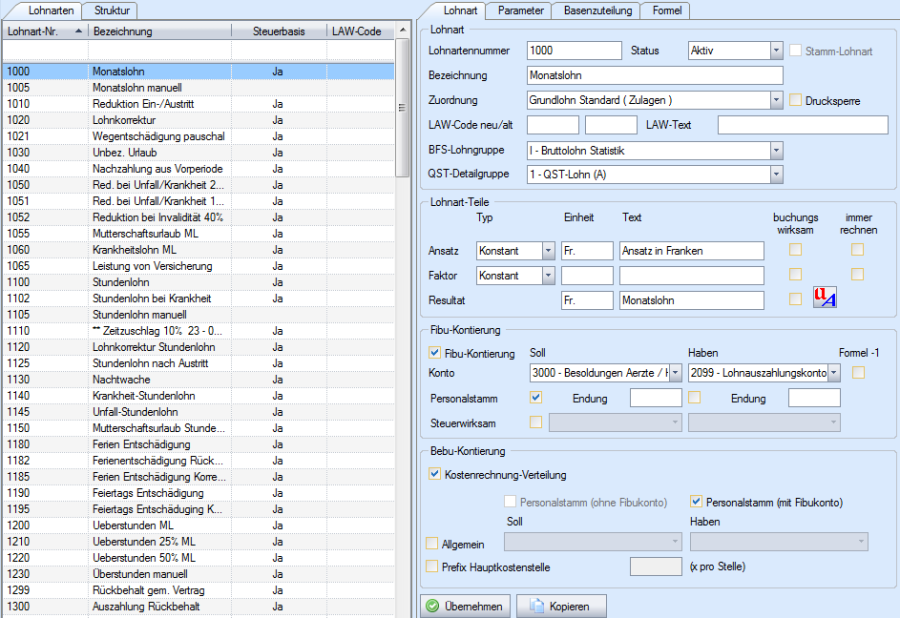Enable the Steuerwirksam checkbox
Viewport: 900px width, 618px height.
pos(536,422)
